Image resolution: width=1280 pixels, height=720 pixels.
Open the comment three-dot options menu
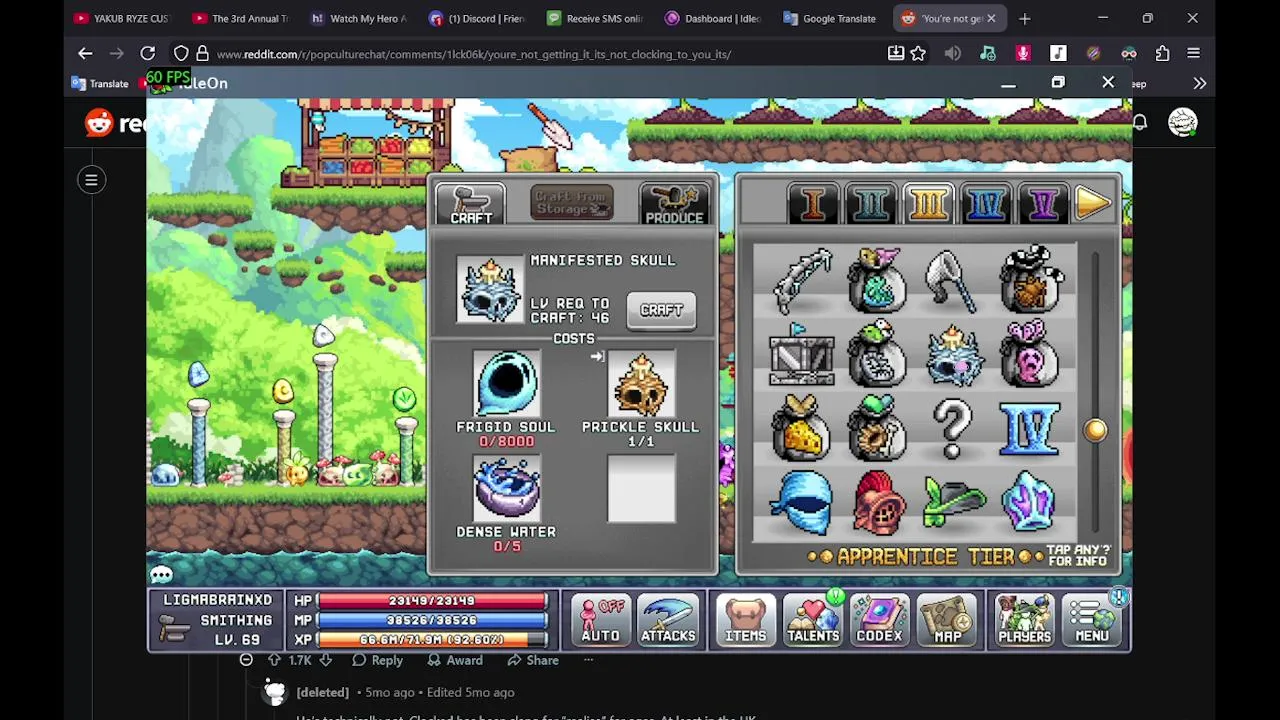[587, 660]
